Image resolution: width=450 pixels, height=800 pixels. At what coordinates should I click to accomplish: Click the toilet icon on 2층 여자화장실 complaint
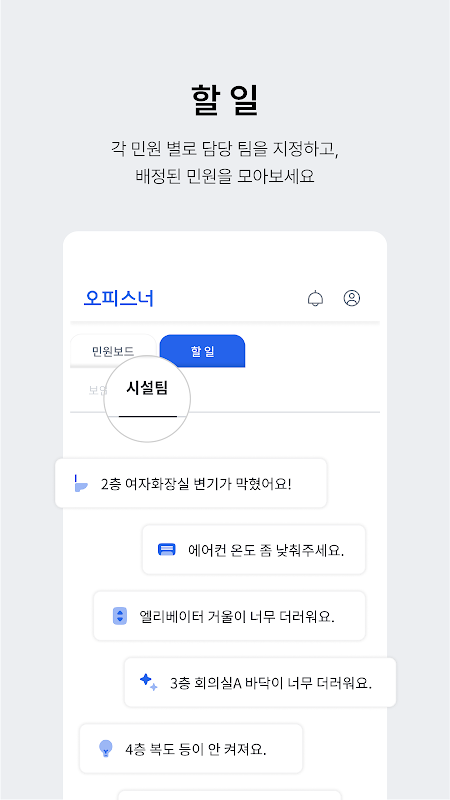pos(81,483)
